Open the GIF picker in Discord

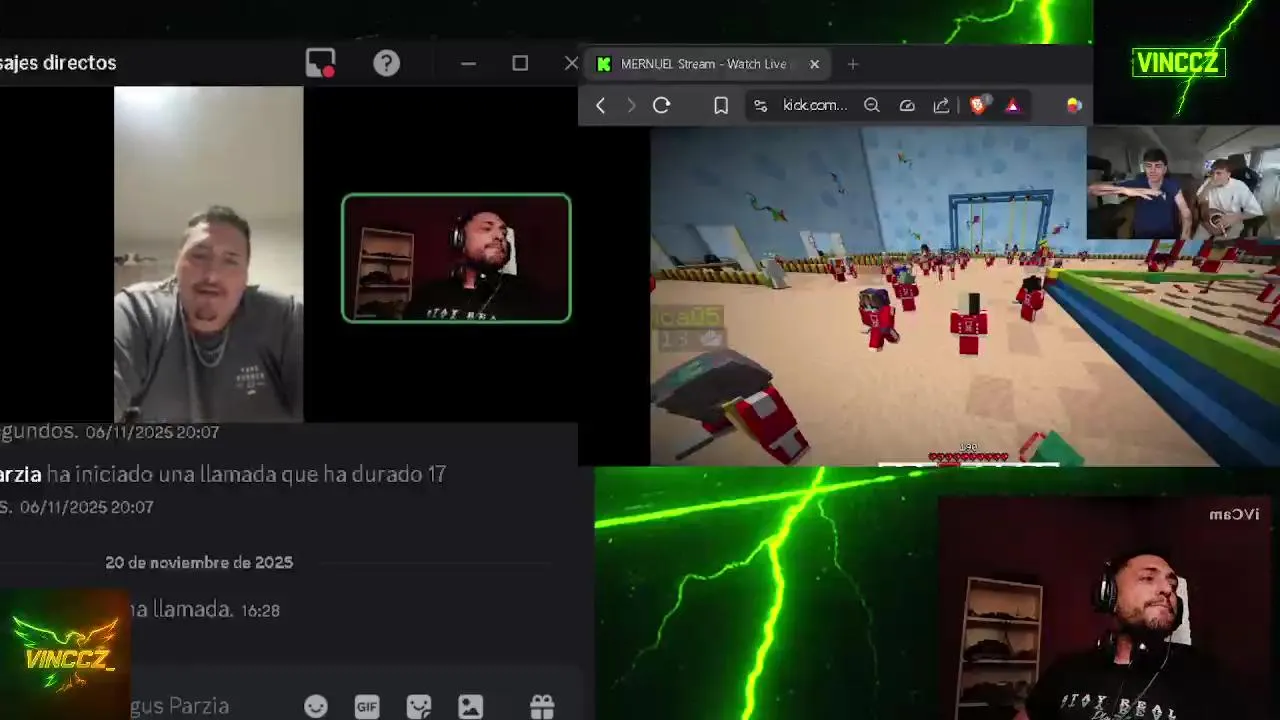[367, 707]
